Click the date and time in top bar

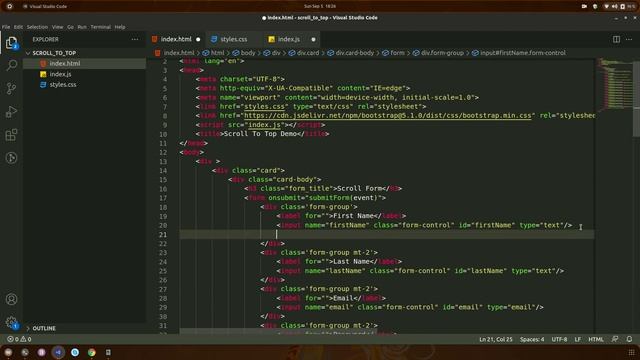tap(320, 6)
